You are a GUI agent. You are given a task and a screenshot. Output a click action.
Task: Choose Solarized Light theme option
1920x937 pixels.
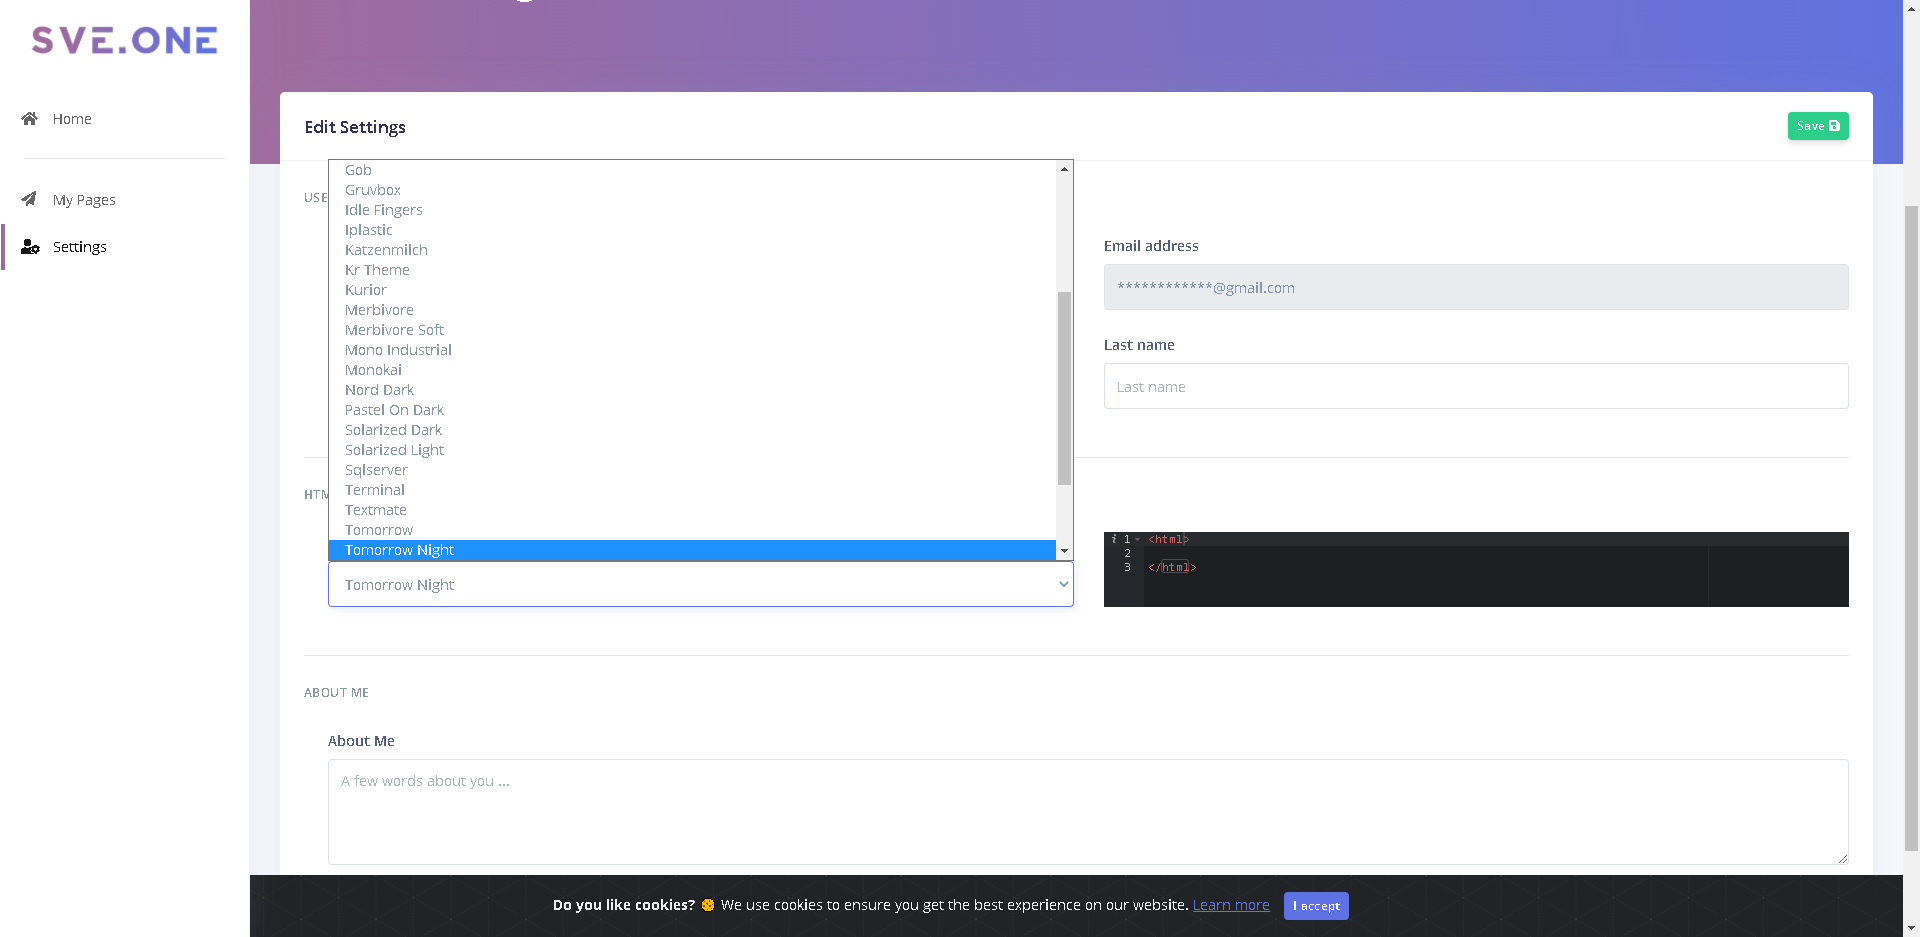pos(692,450)
